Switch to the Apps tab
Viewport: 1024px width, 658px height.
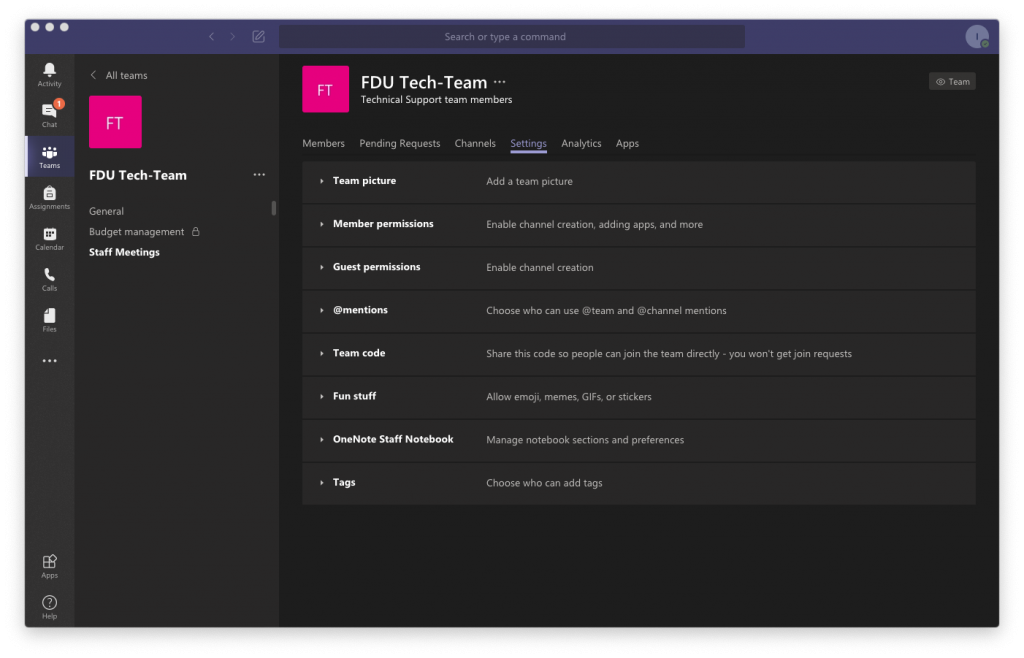(627, 144)
